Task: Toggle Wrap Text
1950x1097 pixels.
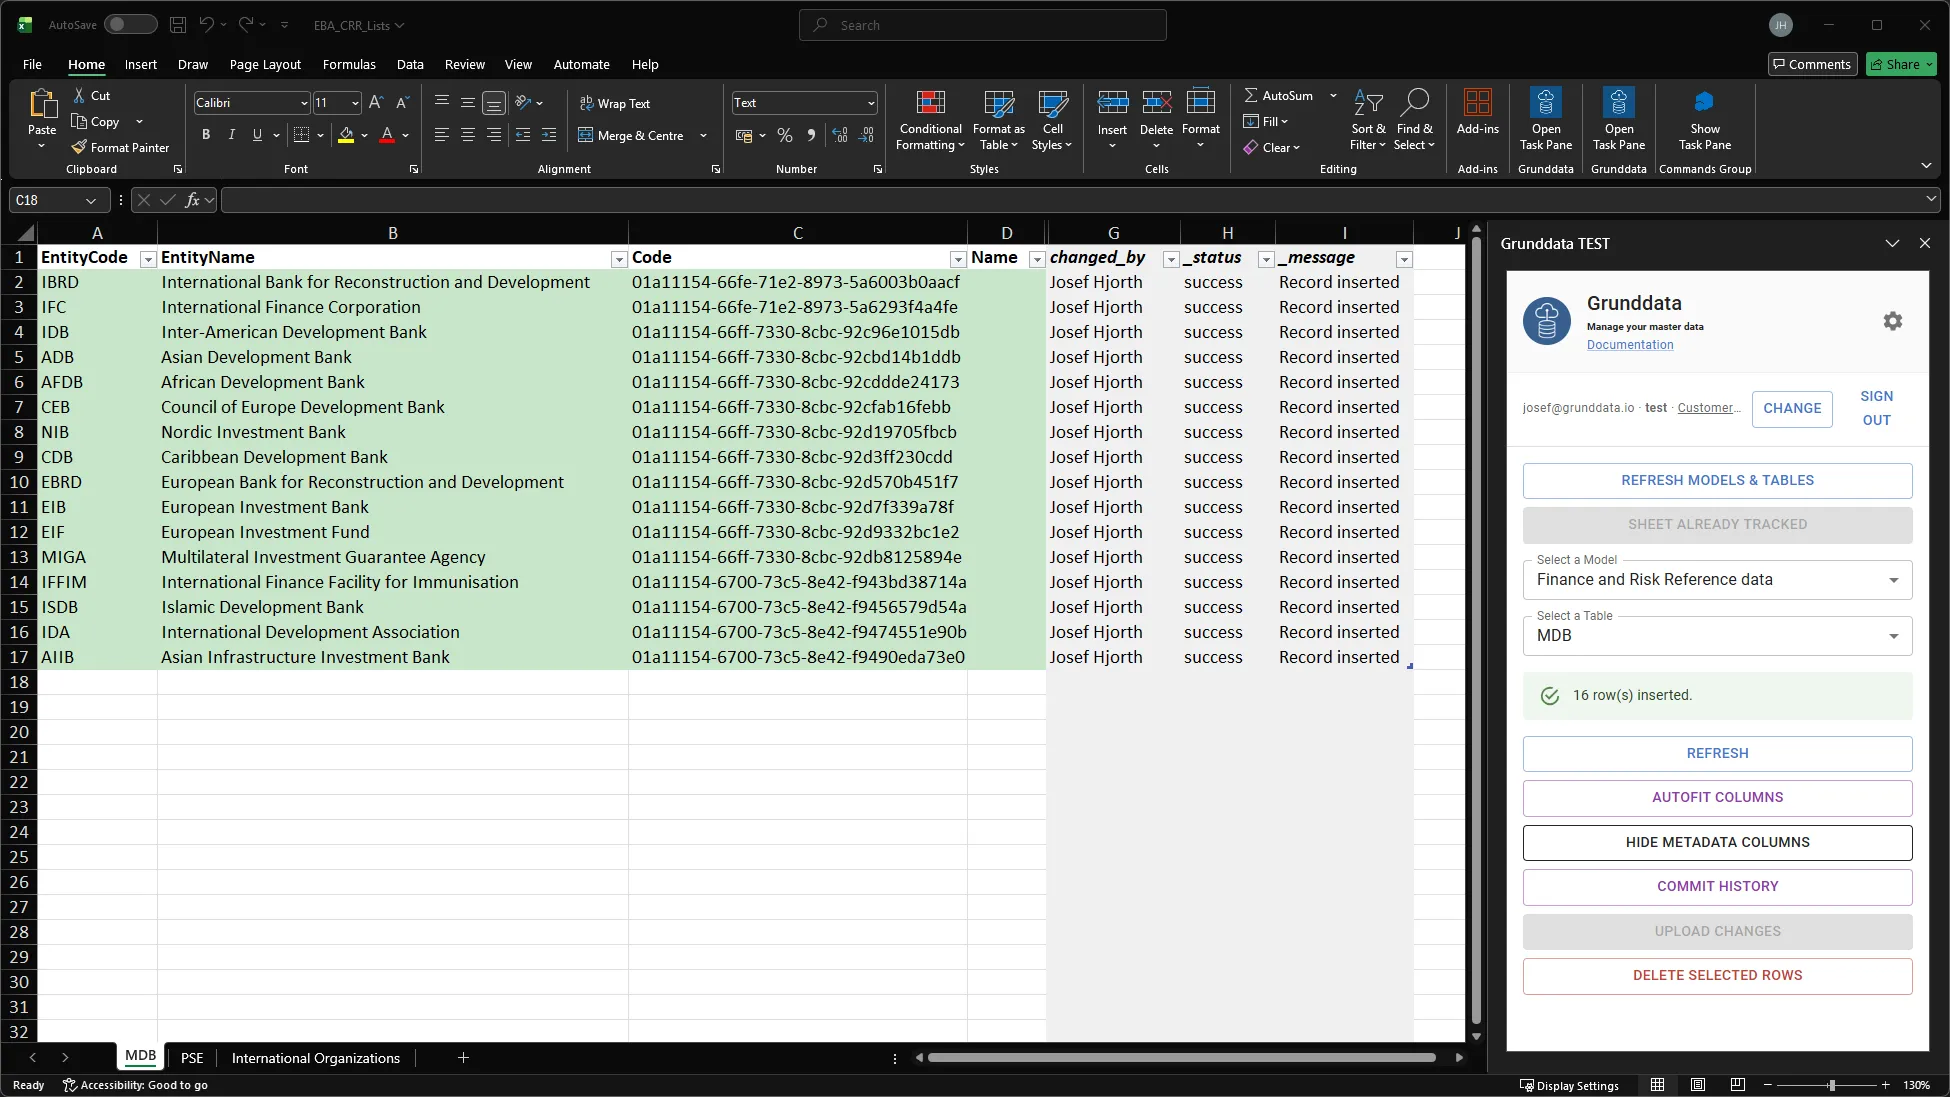Action: [615, 103]
